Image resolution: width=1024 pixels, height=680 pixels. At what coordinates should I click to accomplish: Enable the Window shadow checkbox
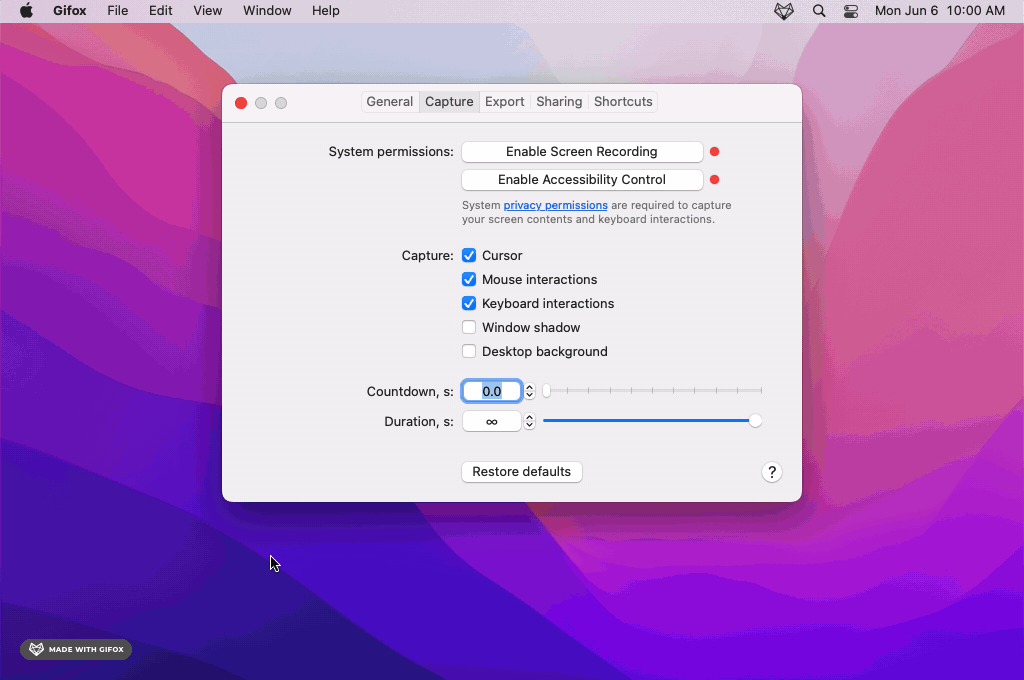469,327
